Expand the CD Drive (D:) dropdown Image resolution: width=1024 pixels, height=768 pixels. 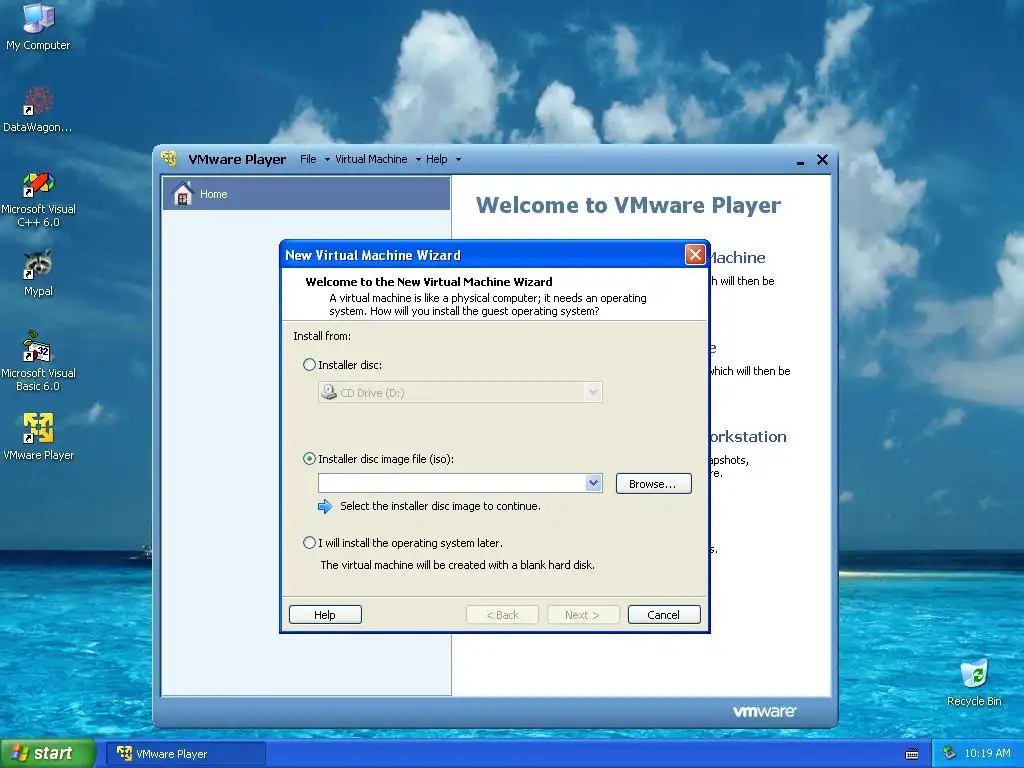(593, 392)
